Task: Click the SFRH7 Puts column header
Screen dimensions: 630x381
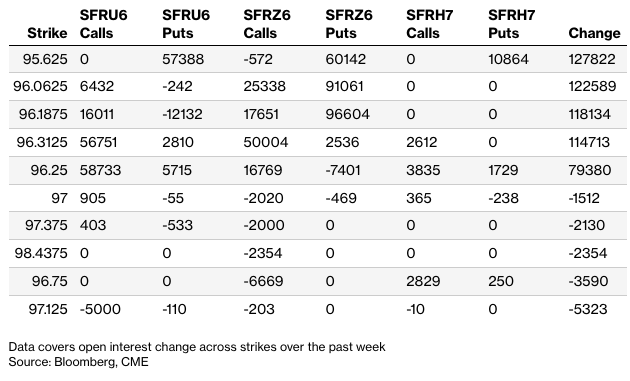Action: coord(511,24)
